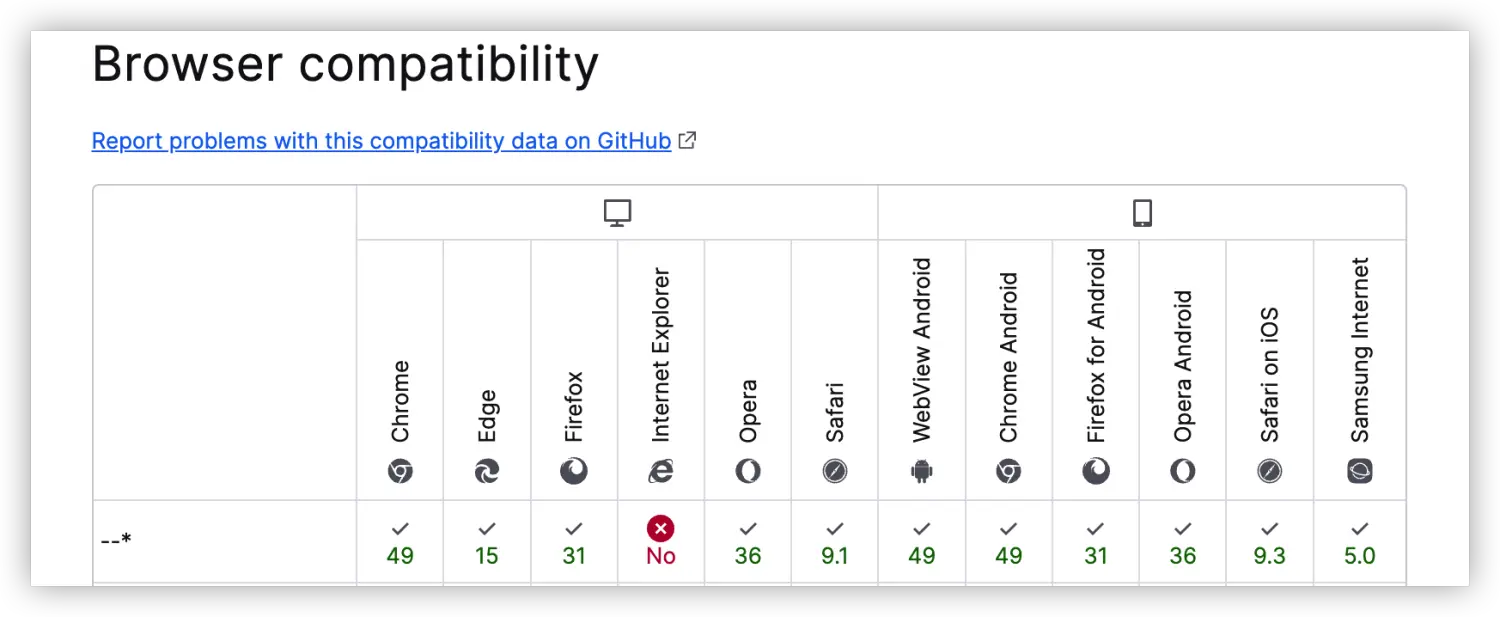Image resolution: width=1500 pixels, height=617 pixels.
Task: Expand Chrome version 49 support details
Action: pyautogui.click(x=400, y=543)
